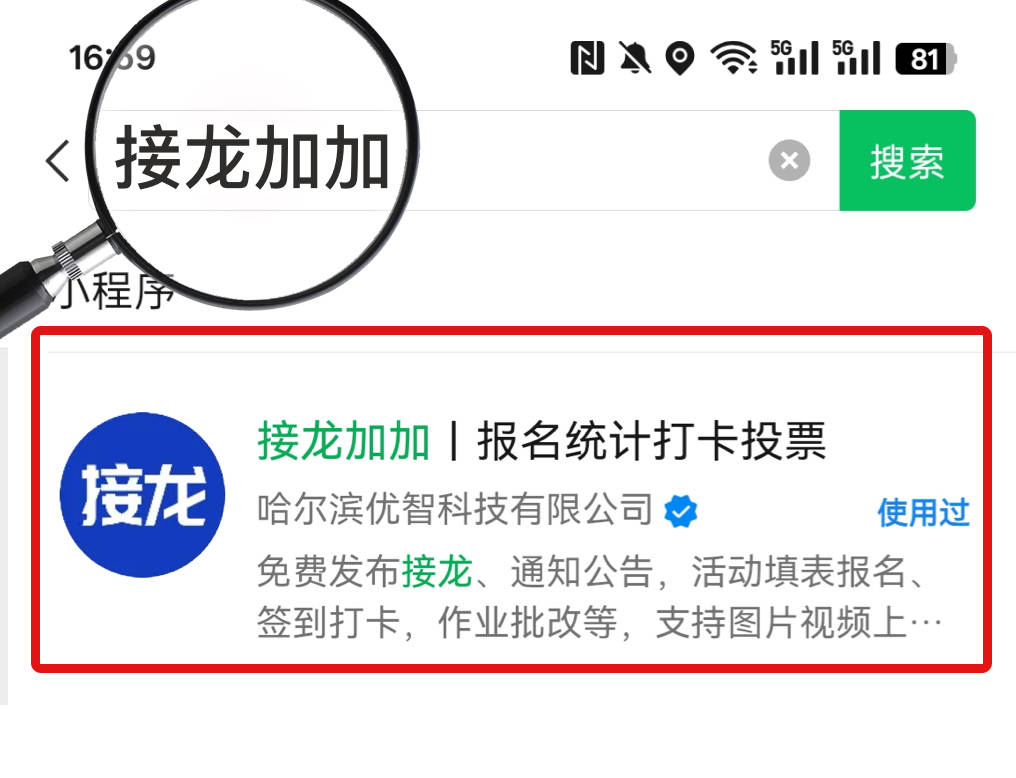Tap the status bar clock time

[x=112, y=58]
